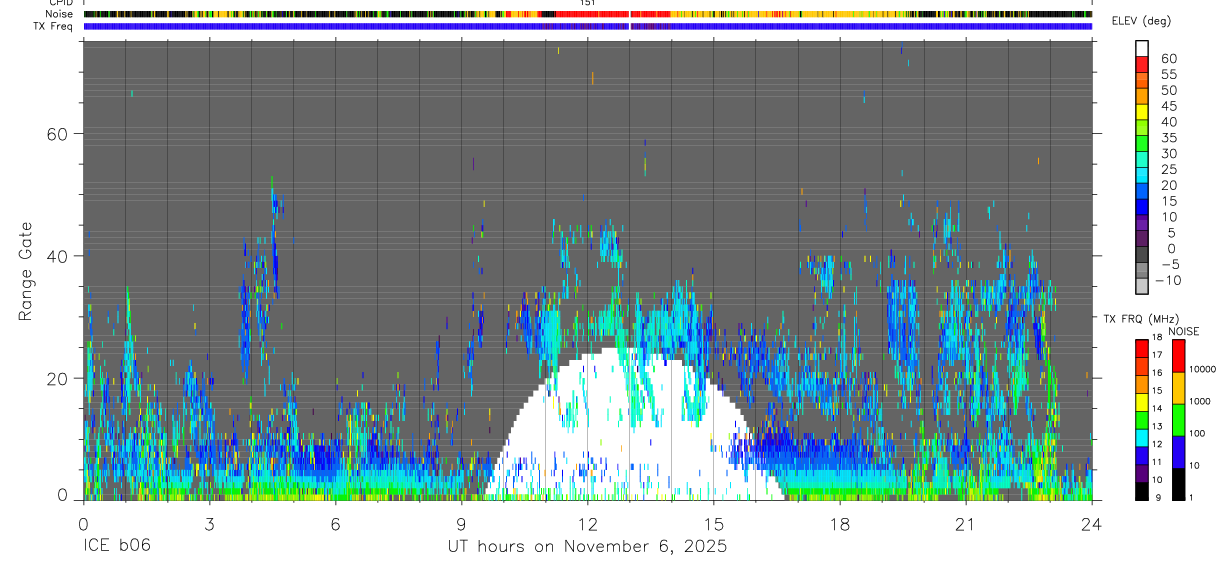Click the x-axis tick label '12'
The width and height of the screenshot is (1228, 567).
click(587, 523)
